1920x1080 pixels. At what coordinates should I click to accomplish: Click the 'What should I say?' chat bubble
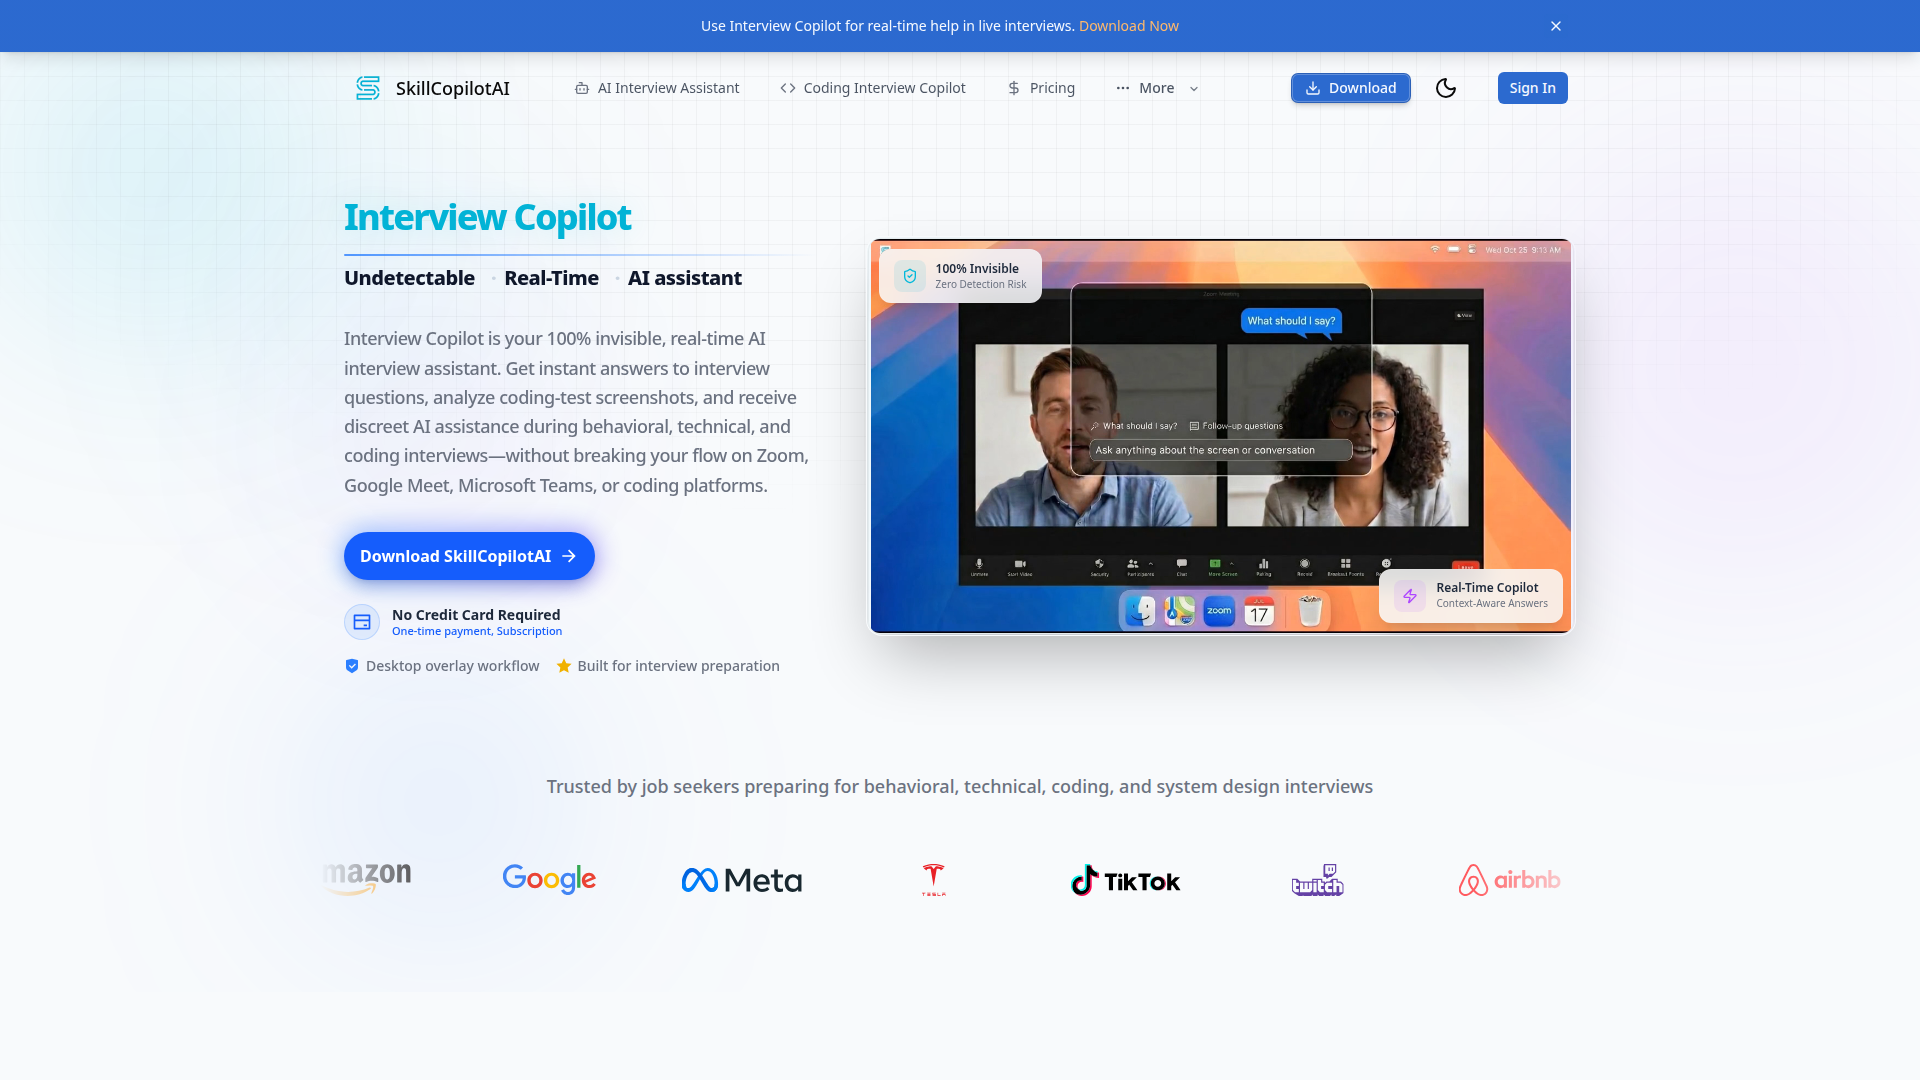(x=1291, y=321)
